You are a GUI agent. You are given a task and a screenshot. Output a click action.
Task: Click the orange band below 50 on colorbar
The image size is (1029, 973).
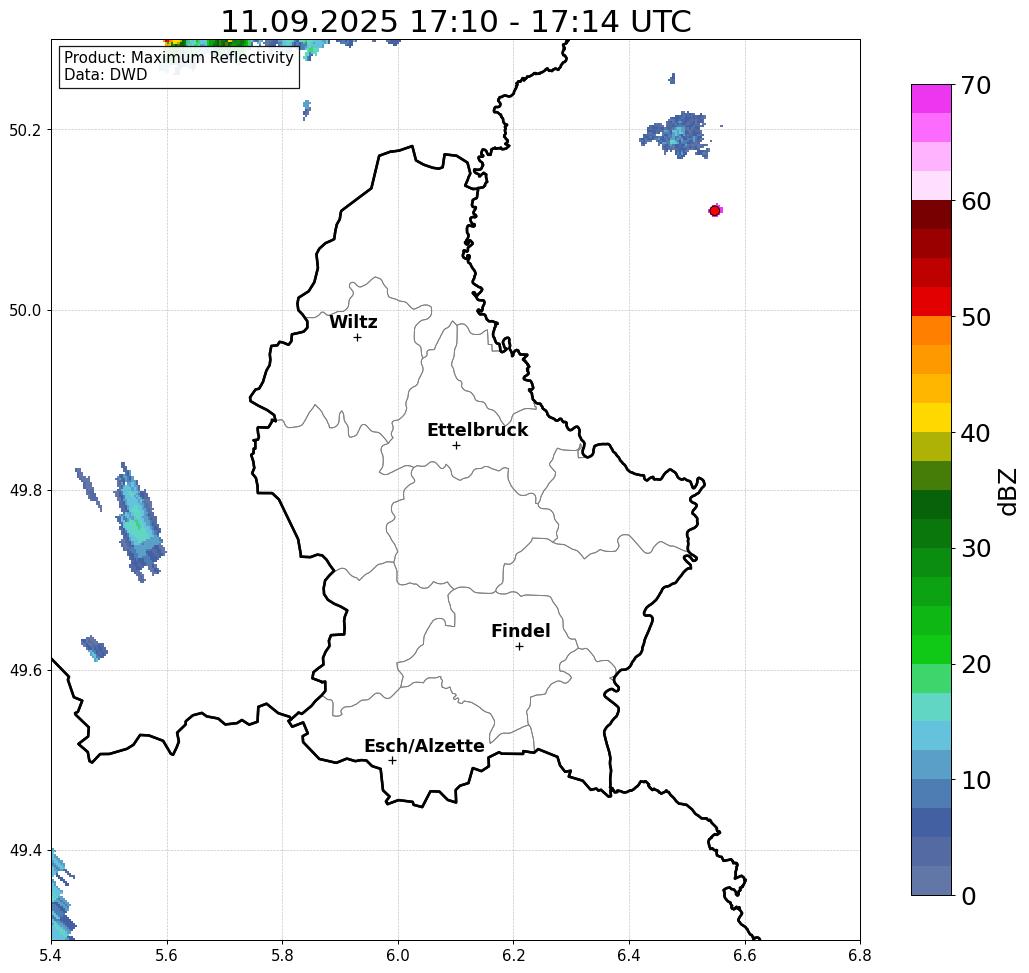pos(931,331)
